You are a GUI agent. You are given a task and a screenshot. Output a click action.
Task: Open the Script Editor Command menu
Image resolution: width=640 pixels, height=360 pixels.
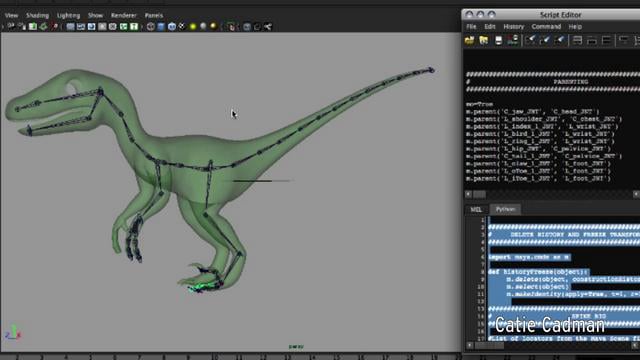(546, 27)
